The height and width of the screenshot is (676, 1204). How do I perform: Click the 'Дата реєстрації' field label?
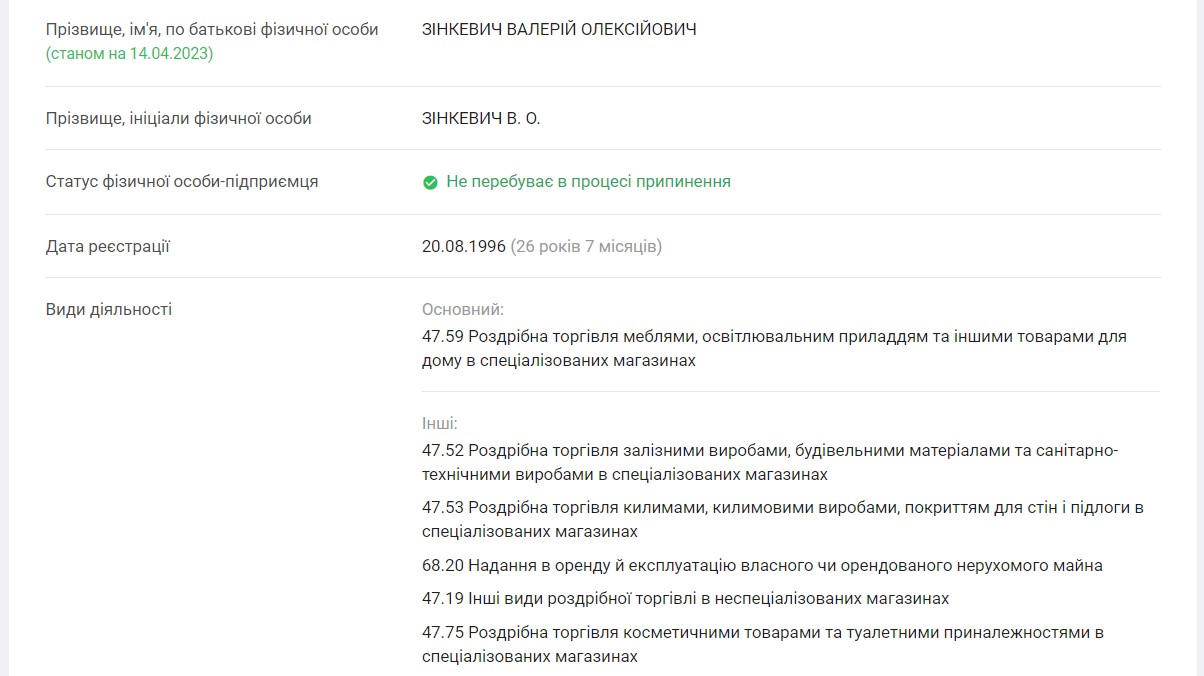pyautogui.click(x=108, y=246)
